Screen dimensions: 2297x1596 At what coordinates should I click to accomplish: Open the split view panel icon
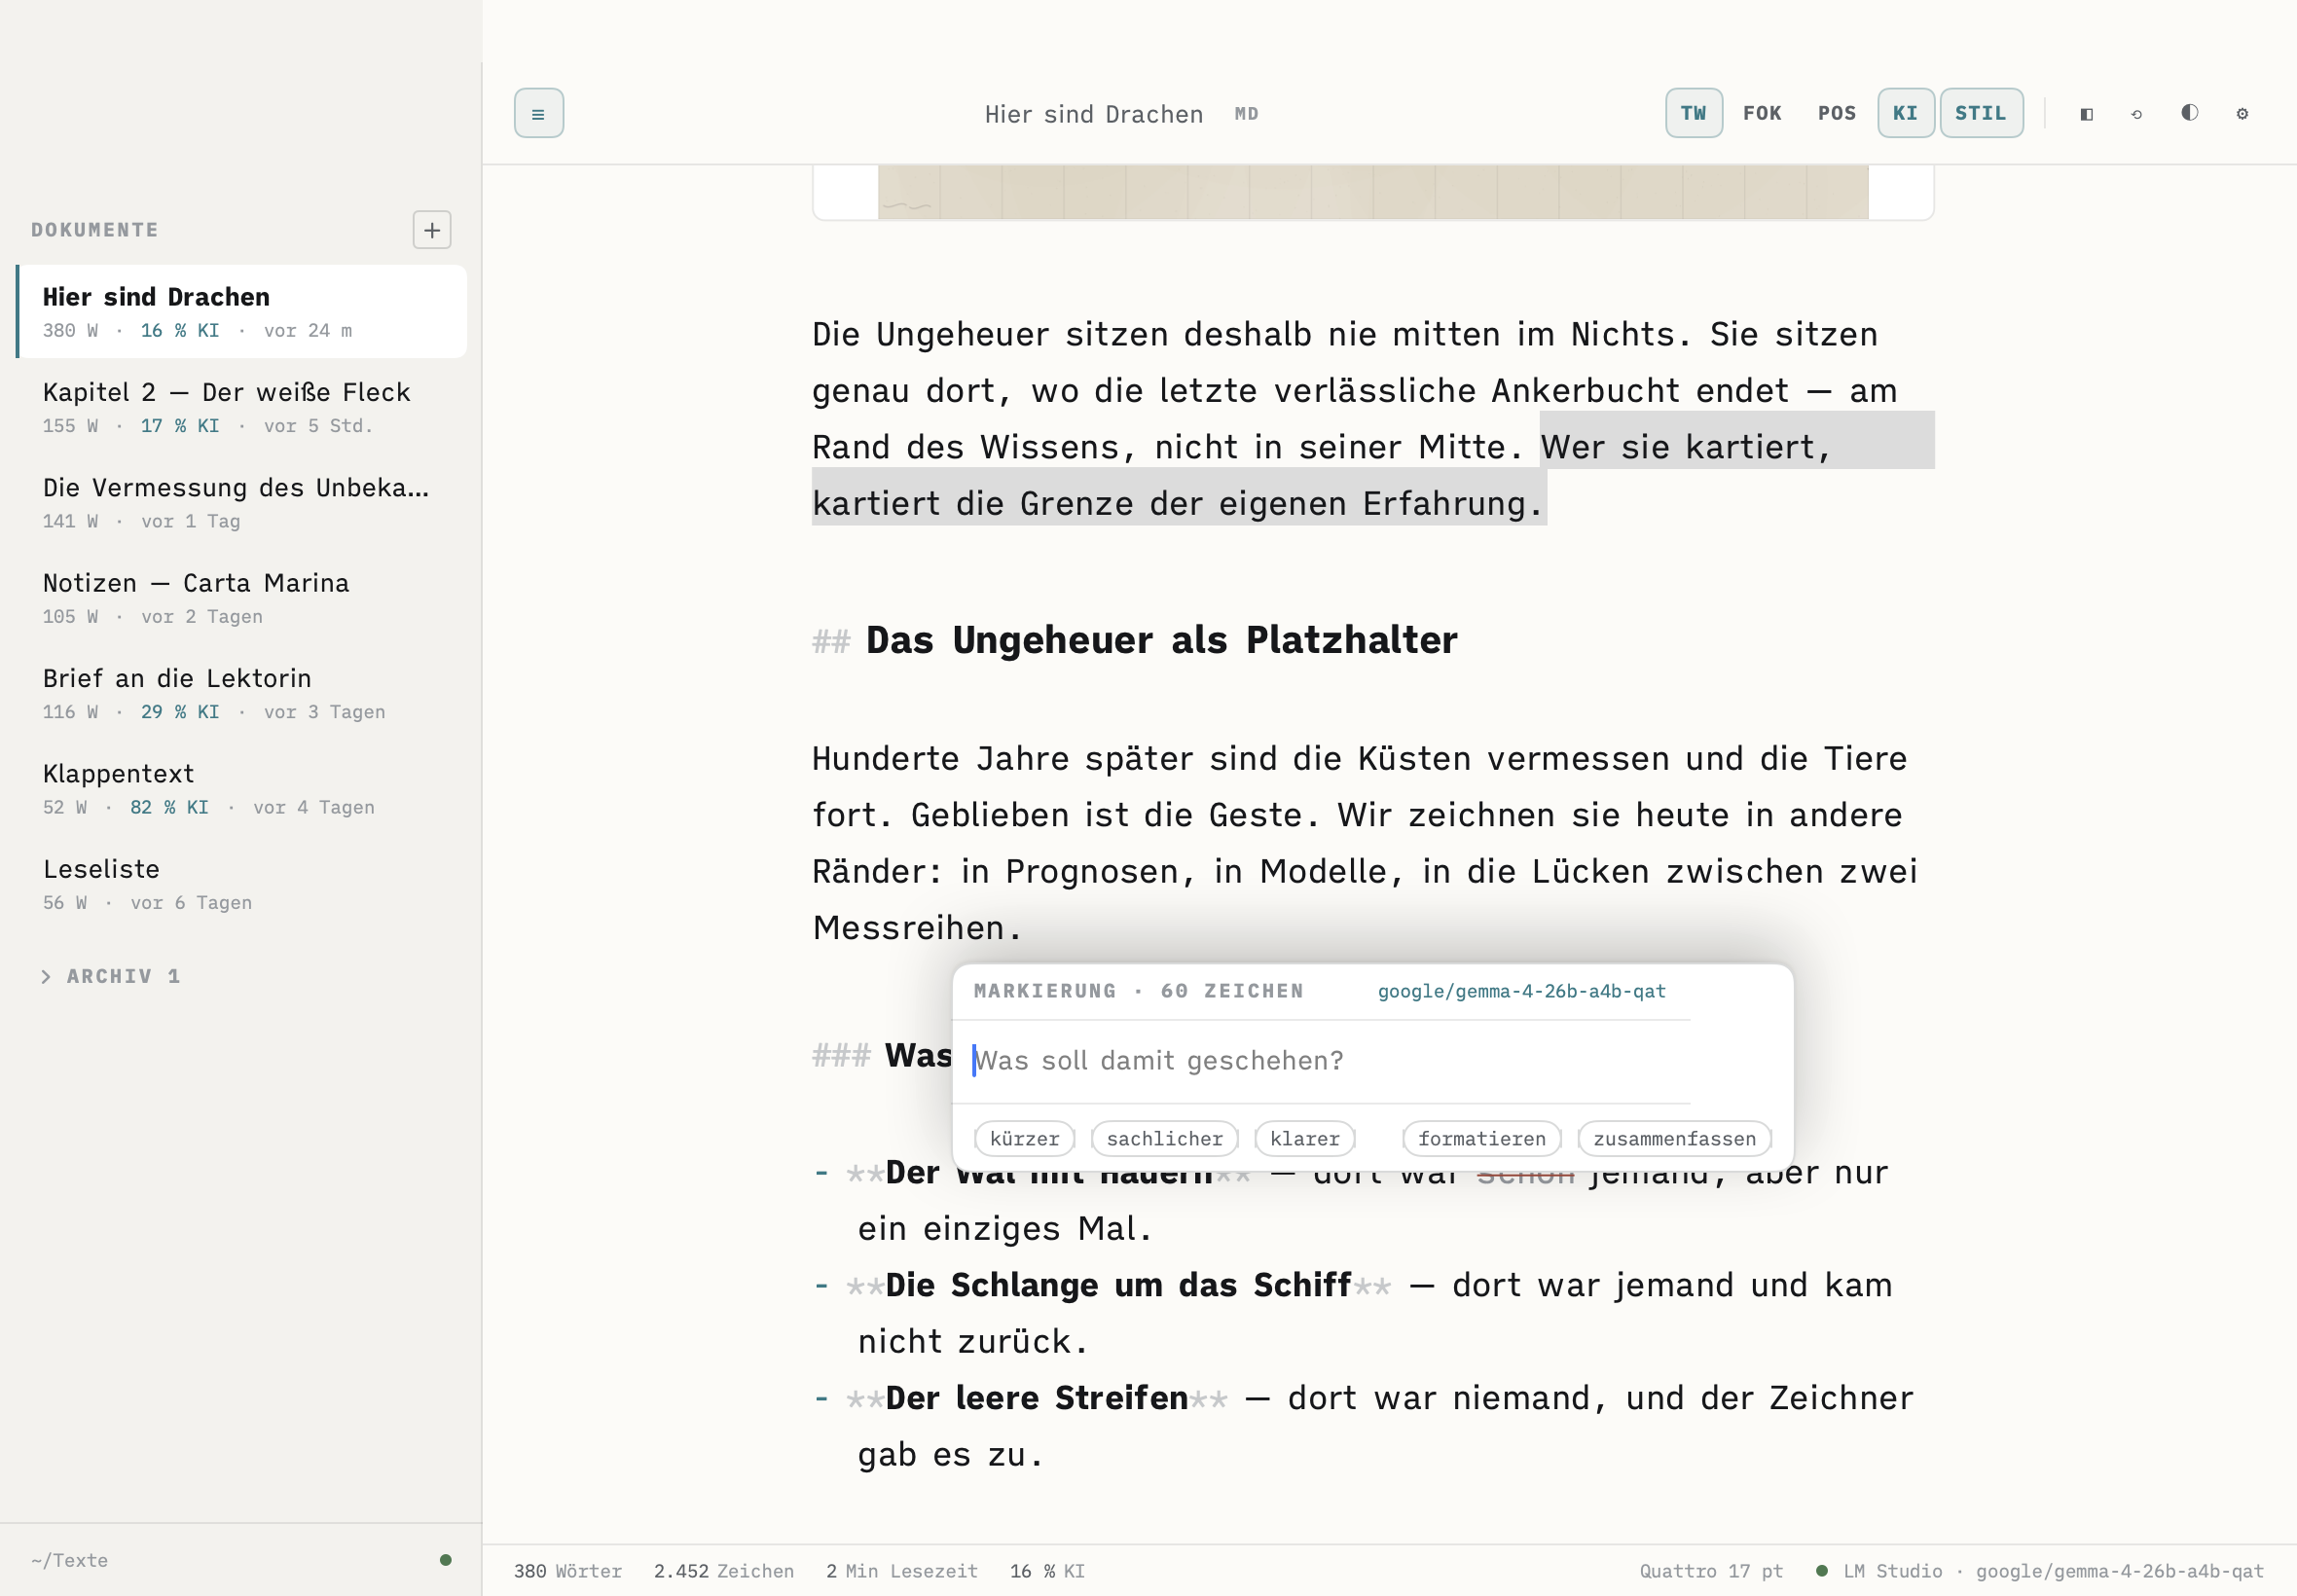[2086, 114]
